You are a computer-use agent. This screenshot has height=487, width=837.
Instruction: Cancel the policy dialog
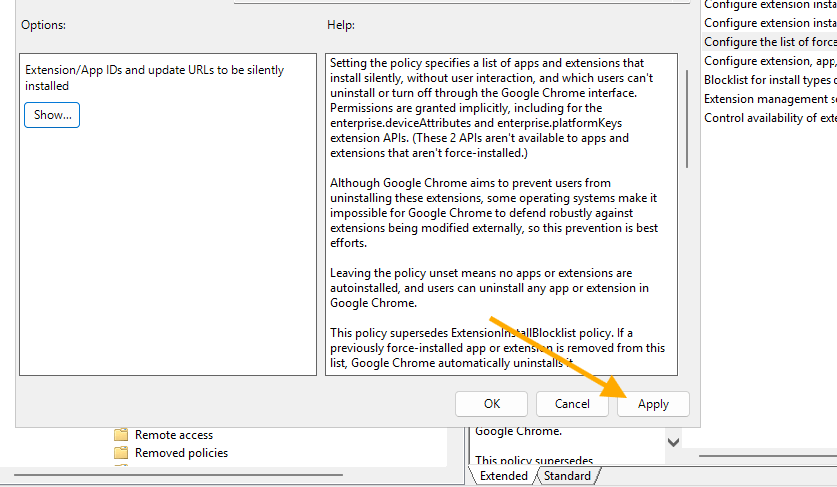pos(572,404)
